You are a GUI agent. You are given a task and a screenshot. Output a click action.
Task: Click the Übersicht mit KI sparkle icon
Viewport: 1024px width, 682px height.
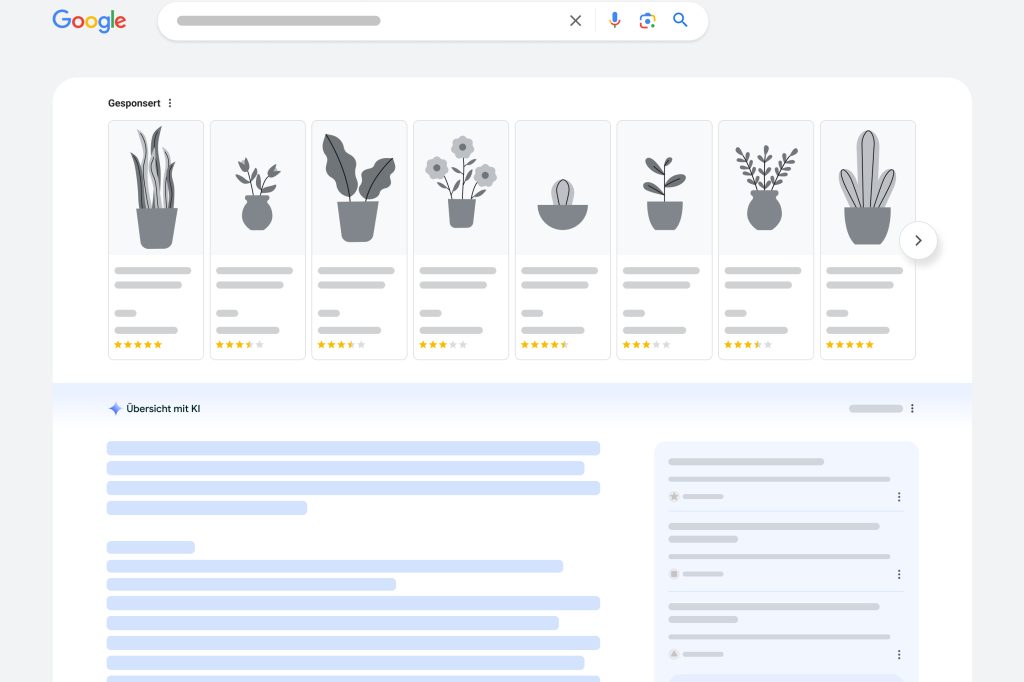(x=115, y=409)
